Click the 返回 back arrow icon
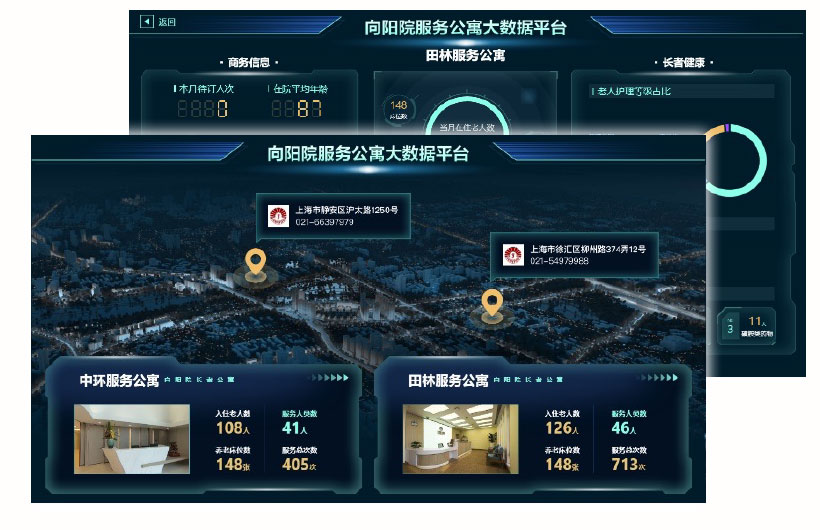The width and height of the screenshot is (820, 530). 148,21
